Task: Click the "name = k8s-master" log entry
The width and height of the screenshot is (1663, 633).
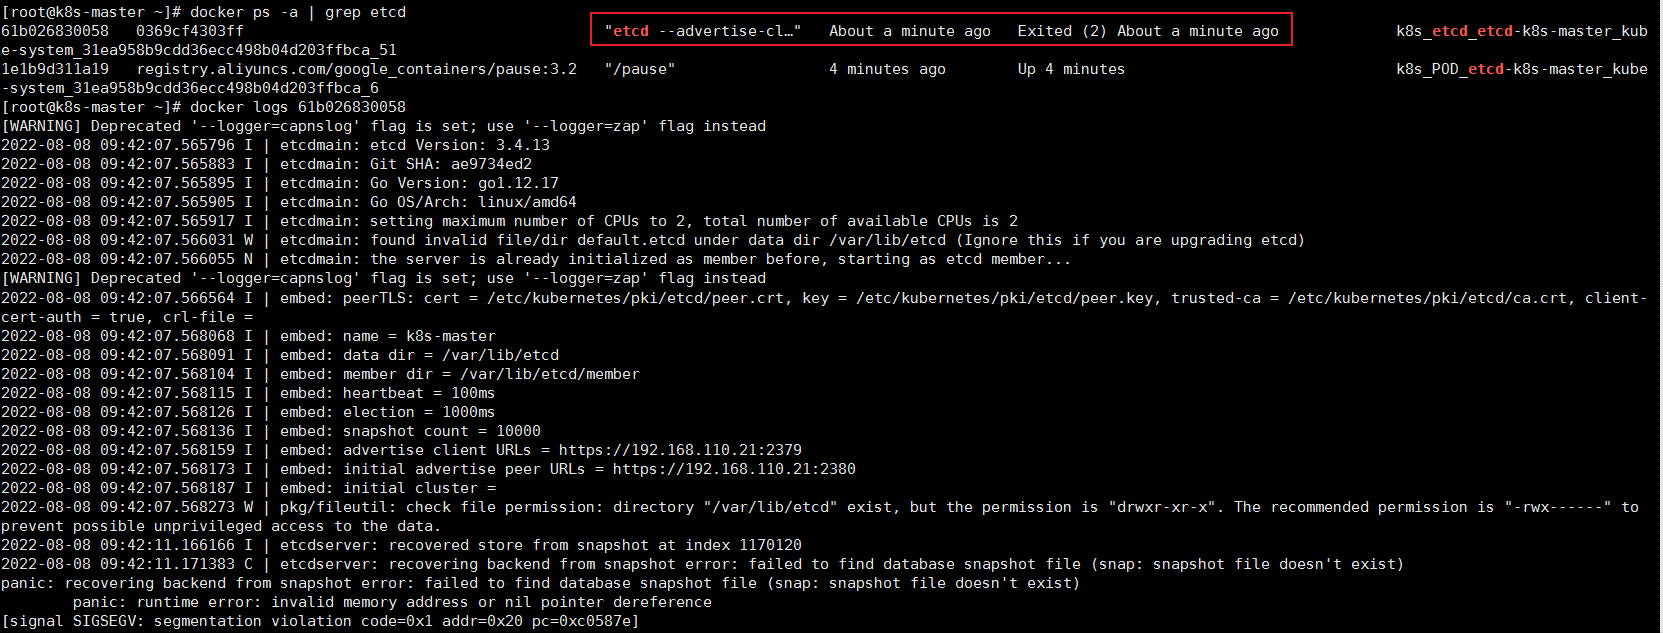Action: point(419,336)
